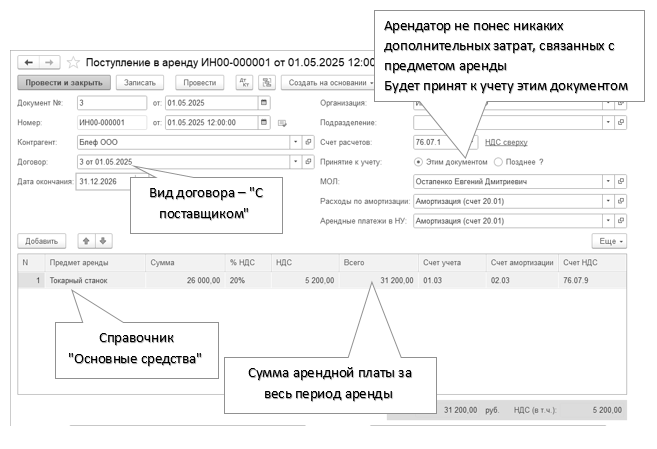Open the НДС сверху link
The image size is (657, 449).
[506, 142]
